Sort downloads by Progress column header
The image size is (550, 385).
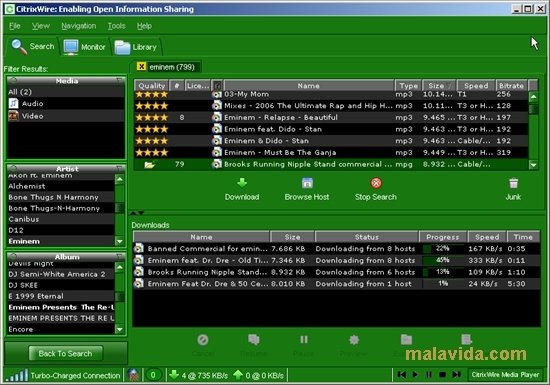(x=442, y=237)
